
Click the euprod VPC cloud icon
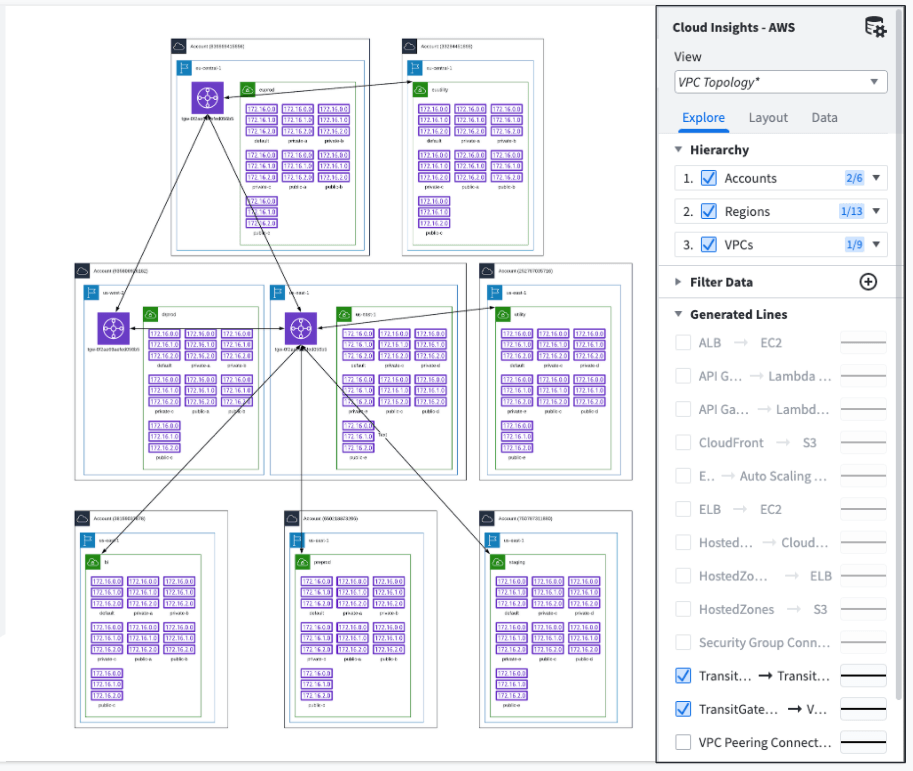248,90
